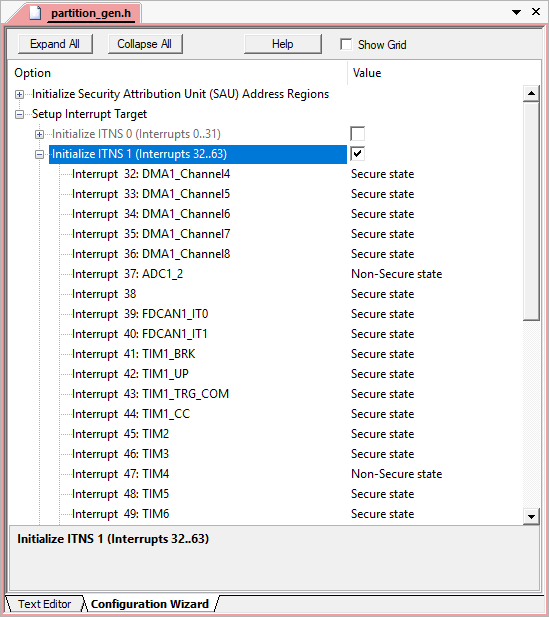Screen dimensions: 549x617
Task: Collapse the Setup Interrupt Target node
Action: [19, 115]
